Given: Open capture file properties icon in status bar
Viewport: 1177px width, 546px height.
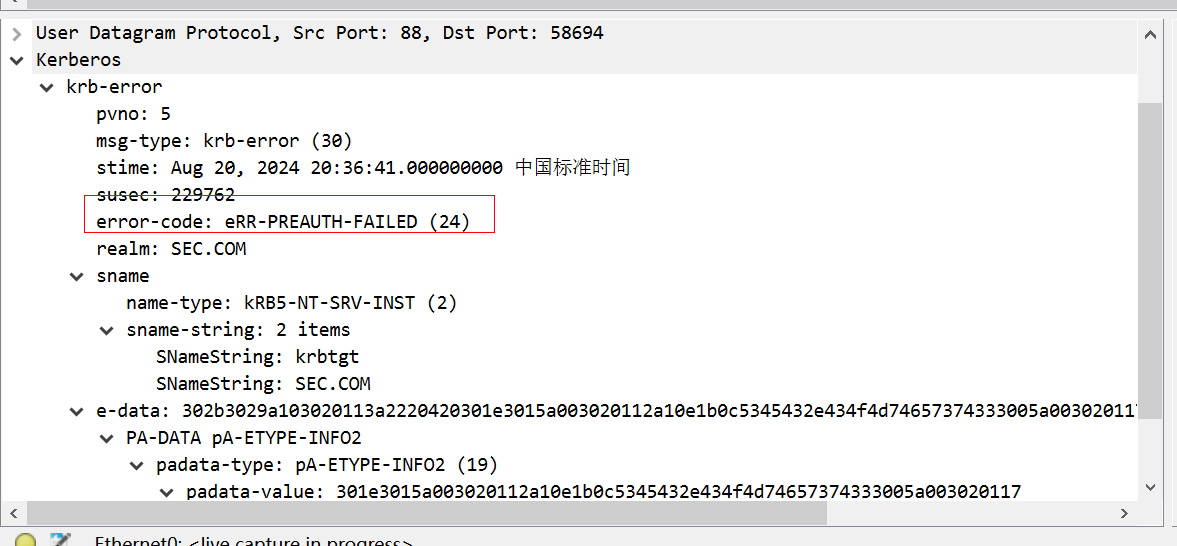Looking at the screenshot, I should point(61,541).
